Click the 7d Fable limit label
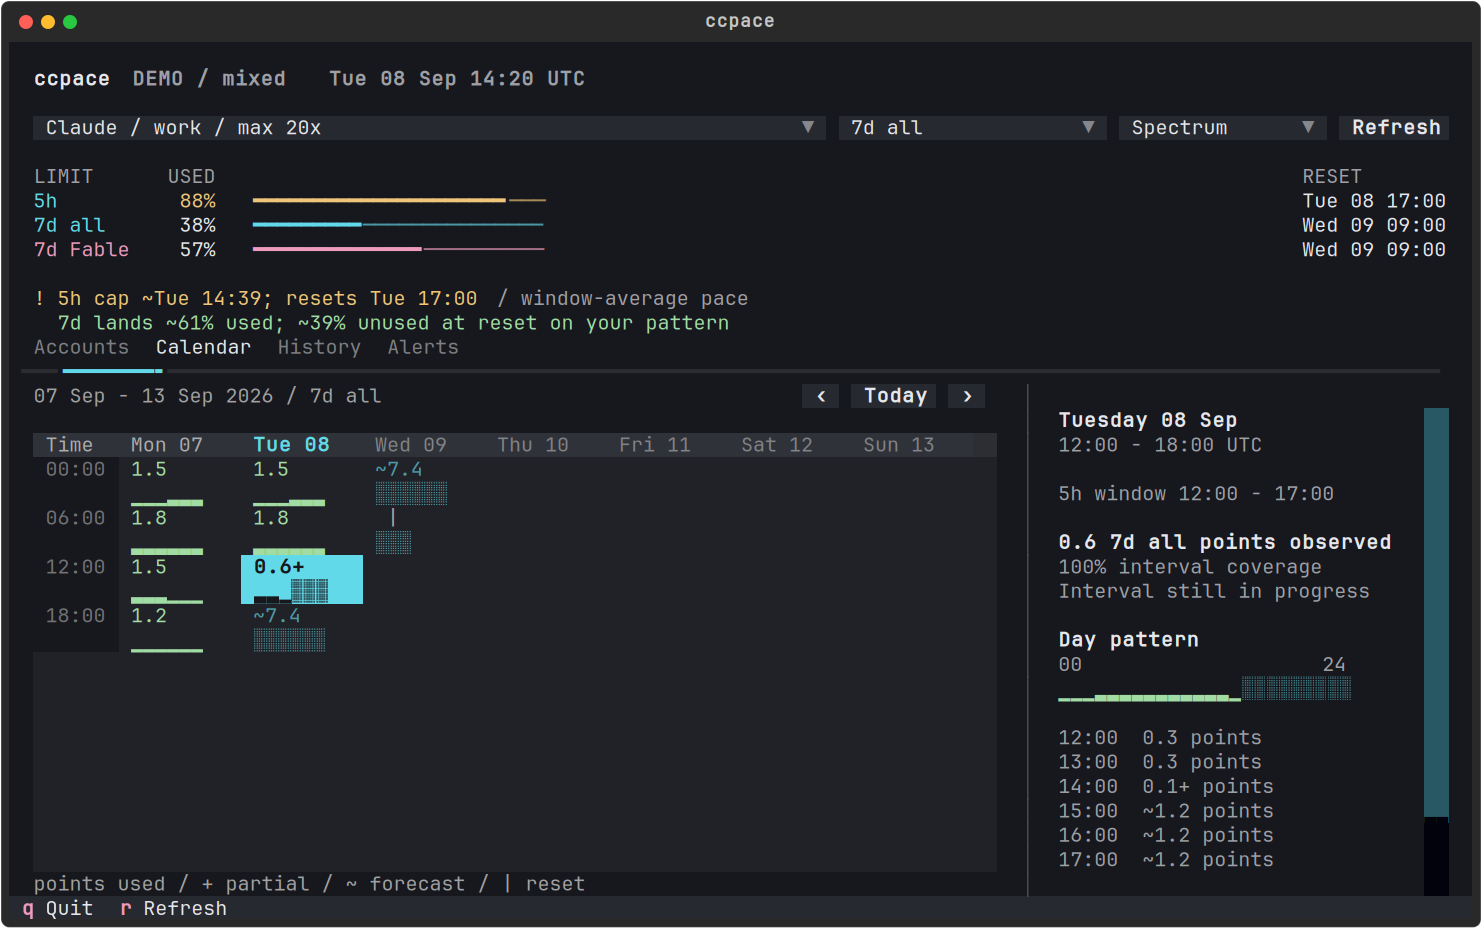This screenshot has width=1482, height=928. pos(82,249)
